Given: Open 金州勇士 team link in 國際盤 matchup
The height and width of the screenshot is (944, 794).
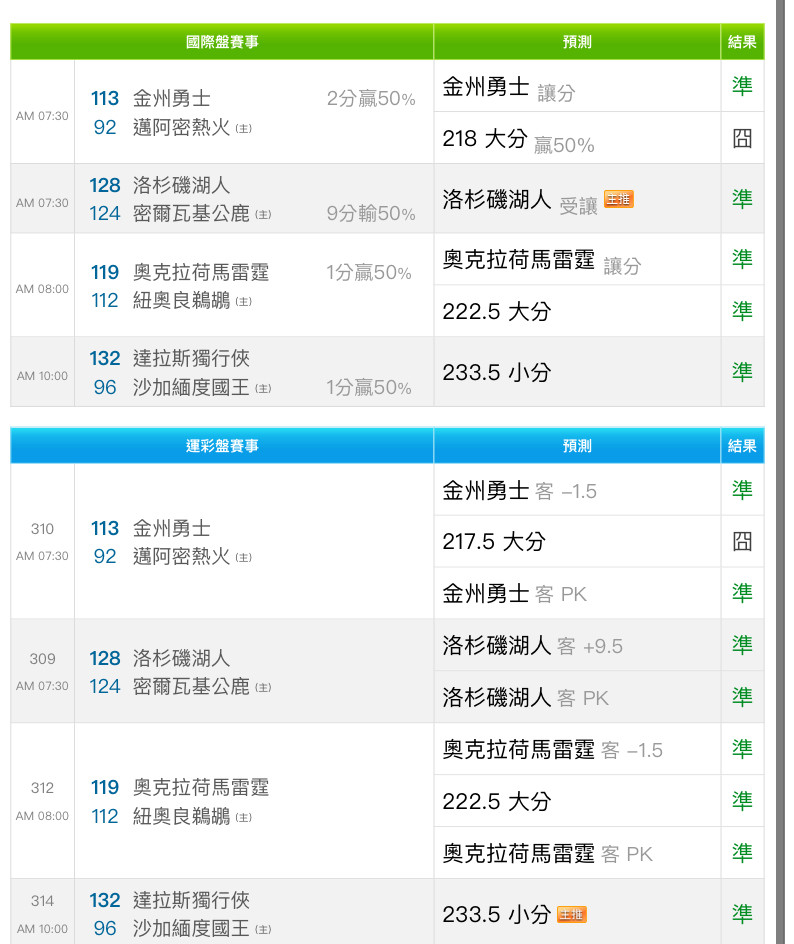Looking at the screenshot, I should [171, 99].
